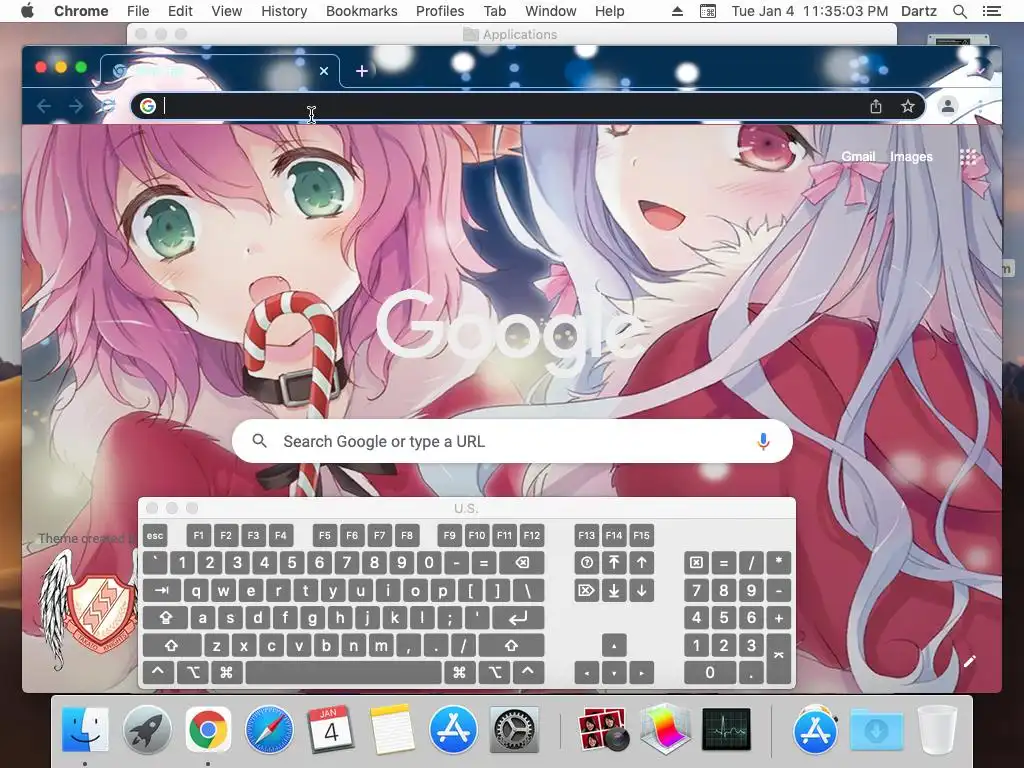Click the Spotlight search icon in menu bar
1024x768 pixels.
959,11
